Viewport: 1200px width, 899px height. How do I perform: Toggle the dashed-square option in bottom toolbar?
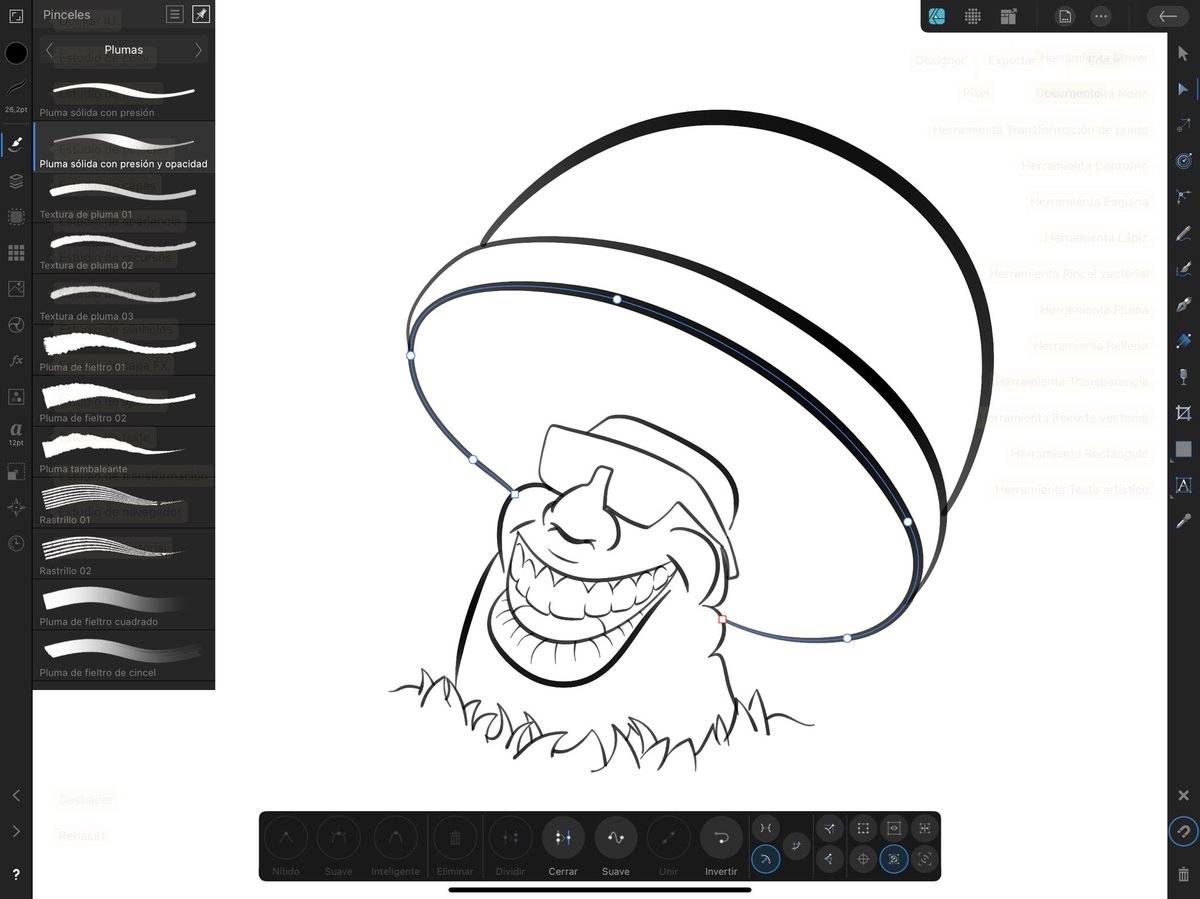[x=863, y=828]
